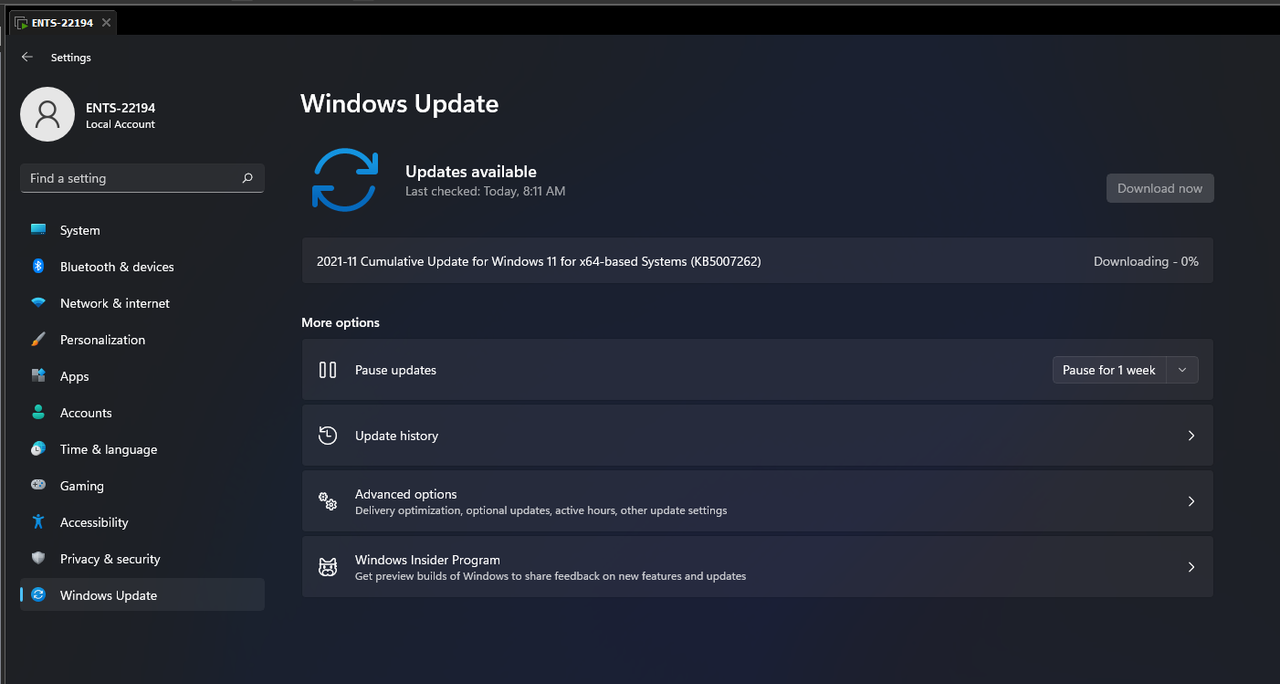1280x684 pixels.
Task: Open Gaming settings
Action: (x=142, y=486)
